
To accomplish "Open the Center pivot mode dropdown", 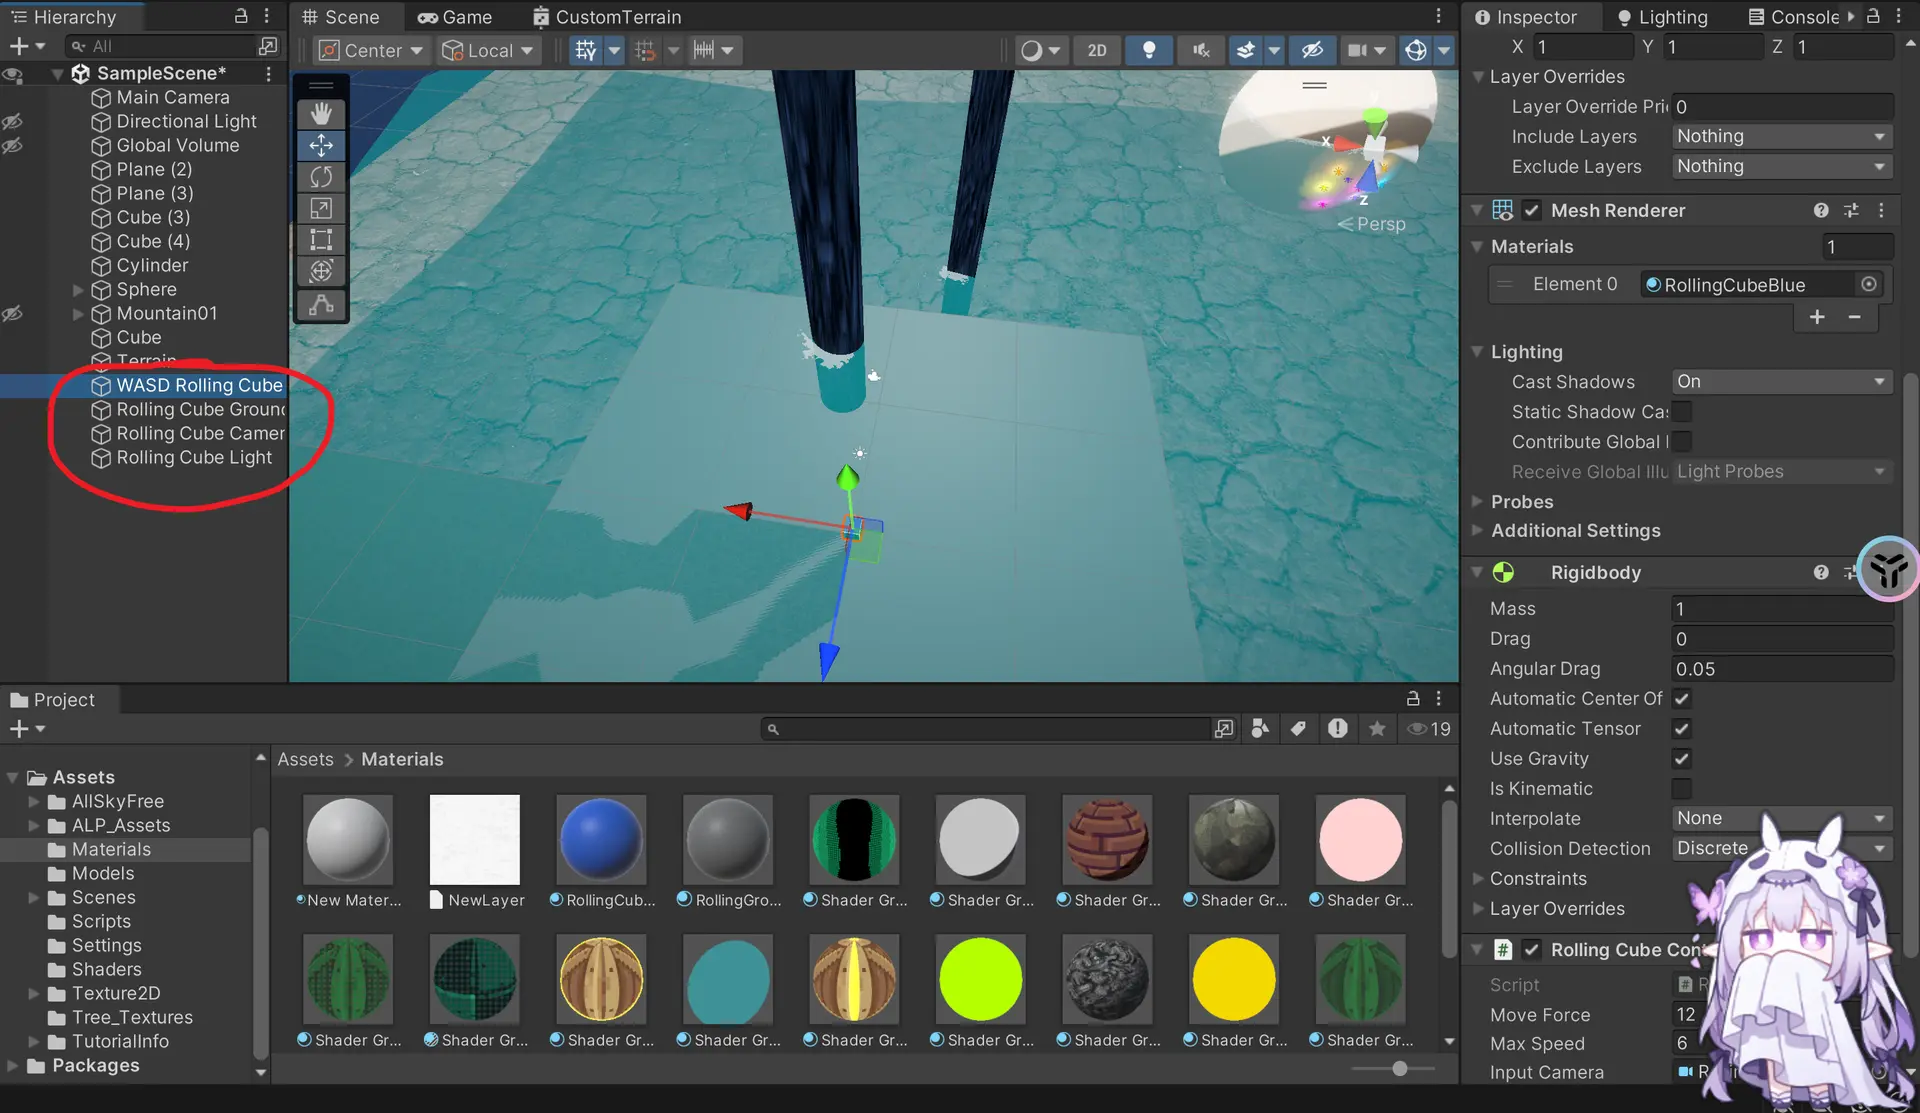I will [x=371, y=50].
